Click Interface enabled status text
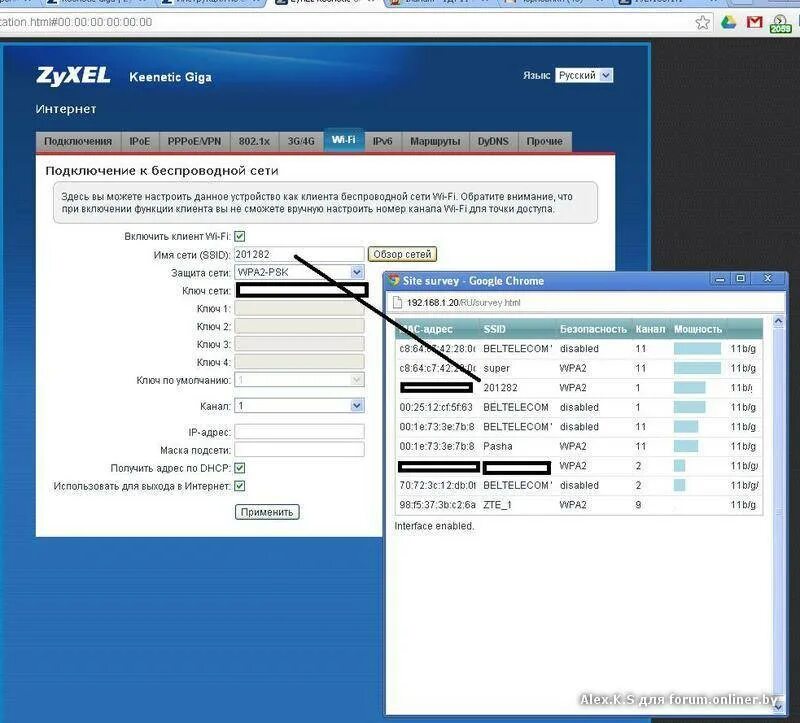This screenshot has width=800, height=723. coord(434,526)
